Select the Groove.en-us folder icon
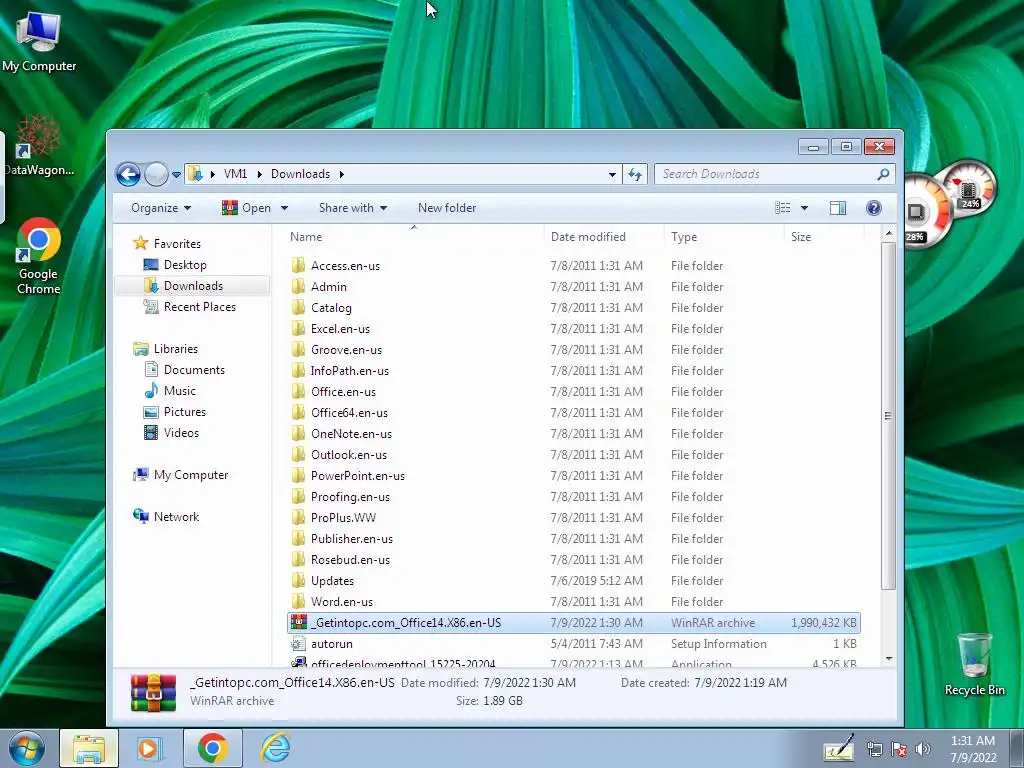1024x768 pixels. point(298,349)
